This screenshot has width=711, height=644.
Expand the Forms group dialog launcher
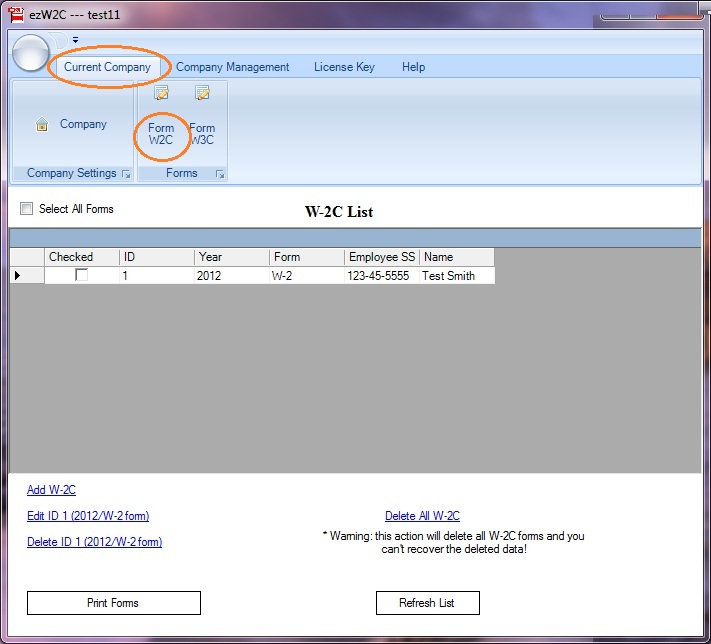(x=220, y=174)
